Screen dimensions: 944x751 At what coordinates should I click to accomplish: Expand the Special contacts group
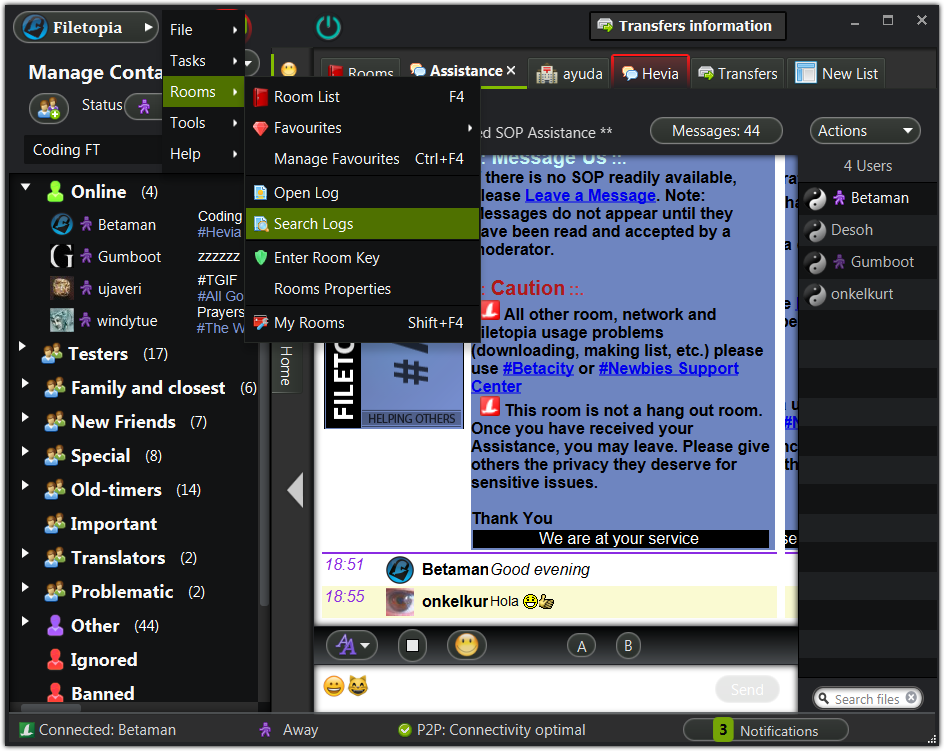click(x=25, y=451)
